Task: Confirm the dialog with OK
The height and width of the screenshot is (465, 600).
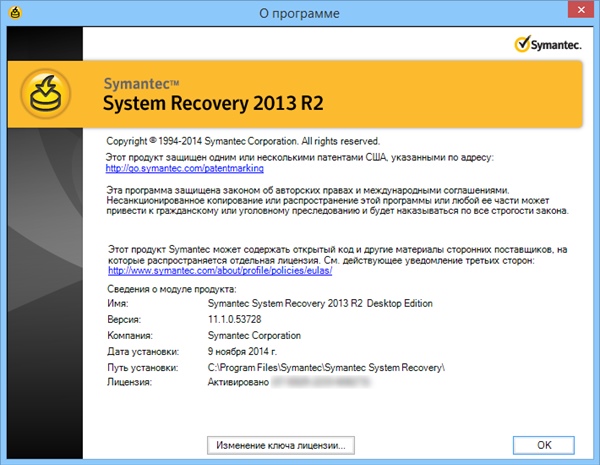Action: click(x=544, y=443)
